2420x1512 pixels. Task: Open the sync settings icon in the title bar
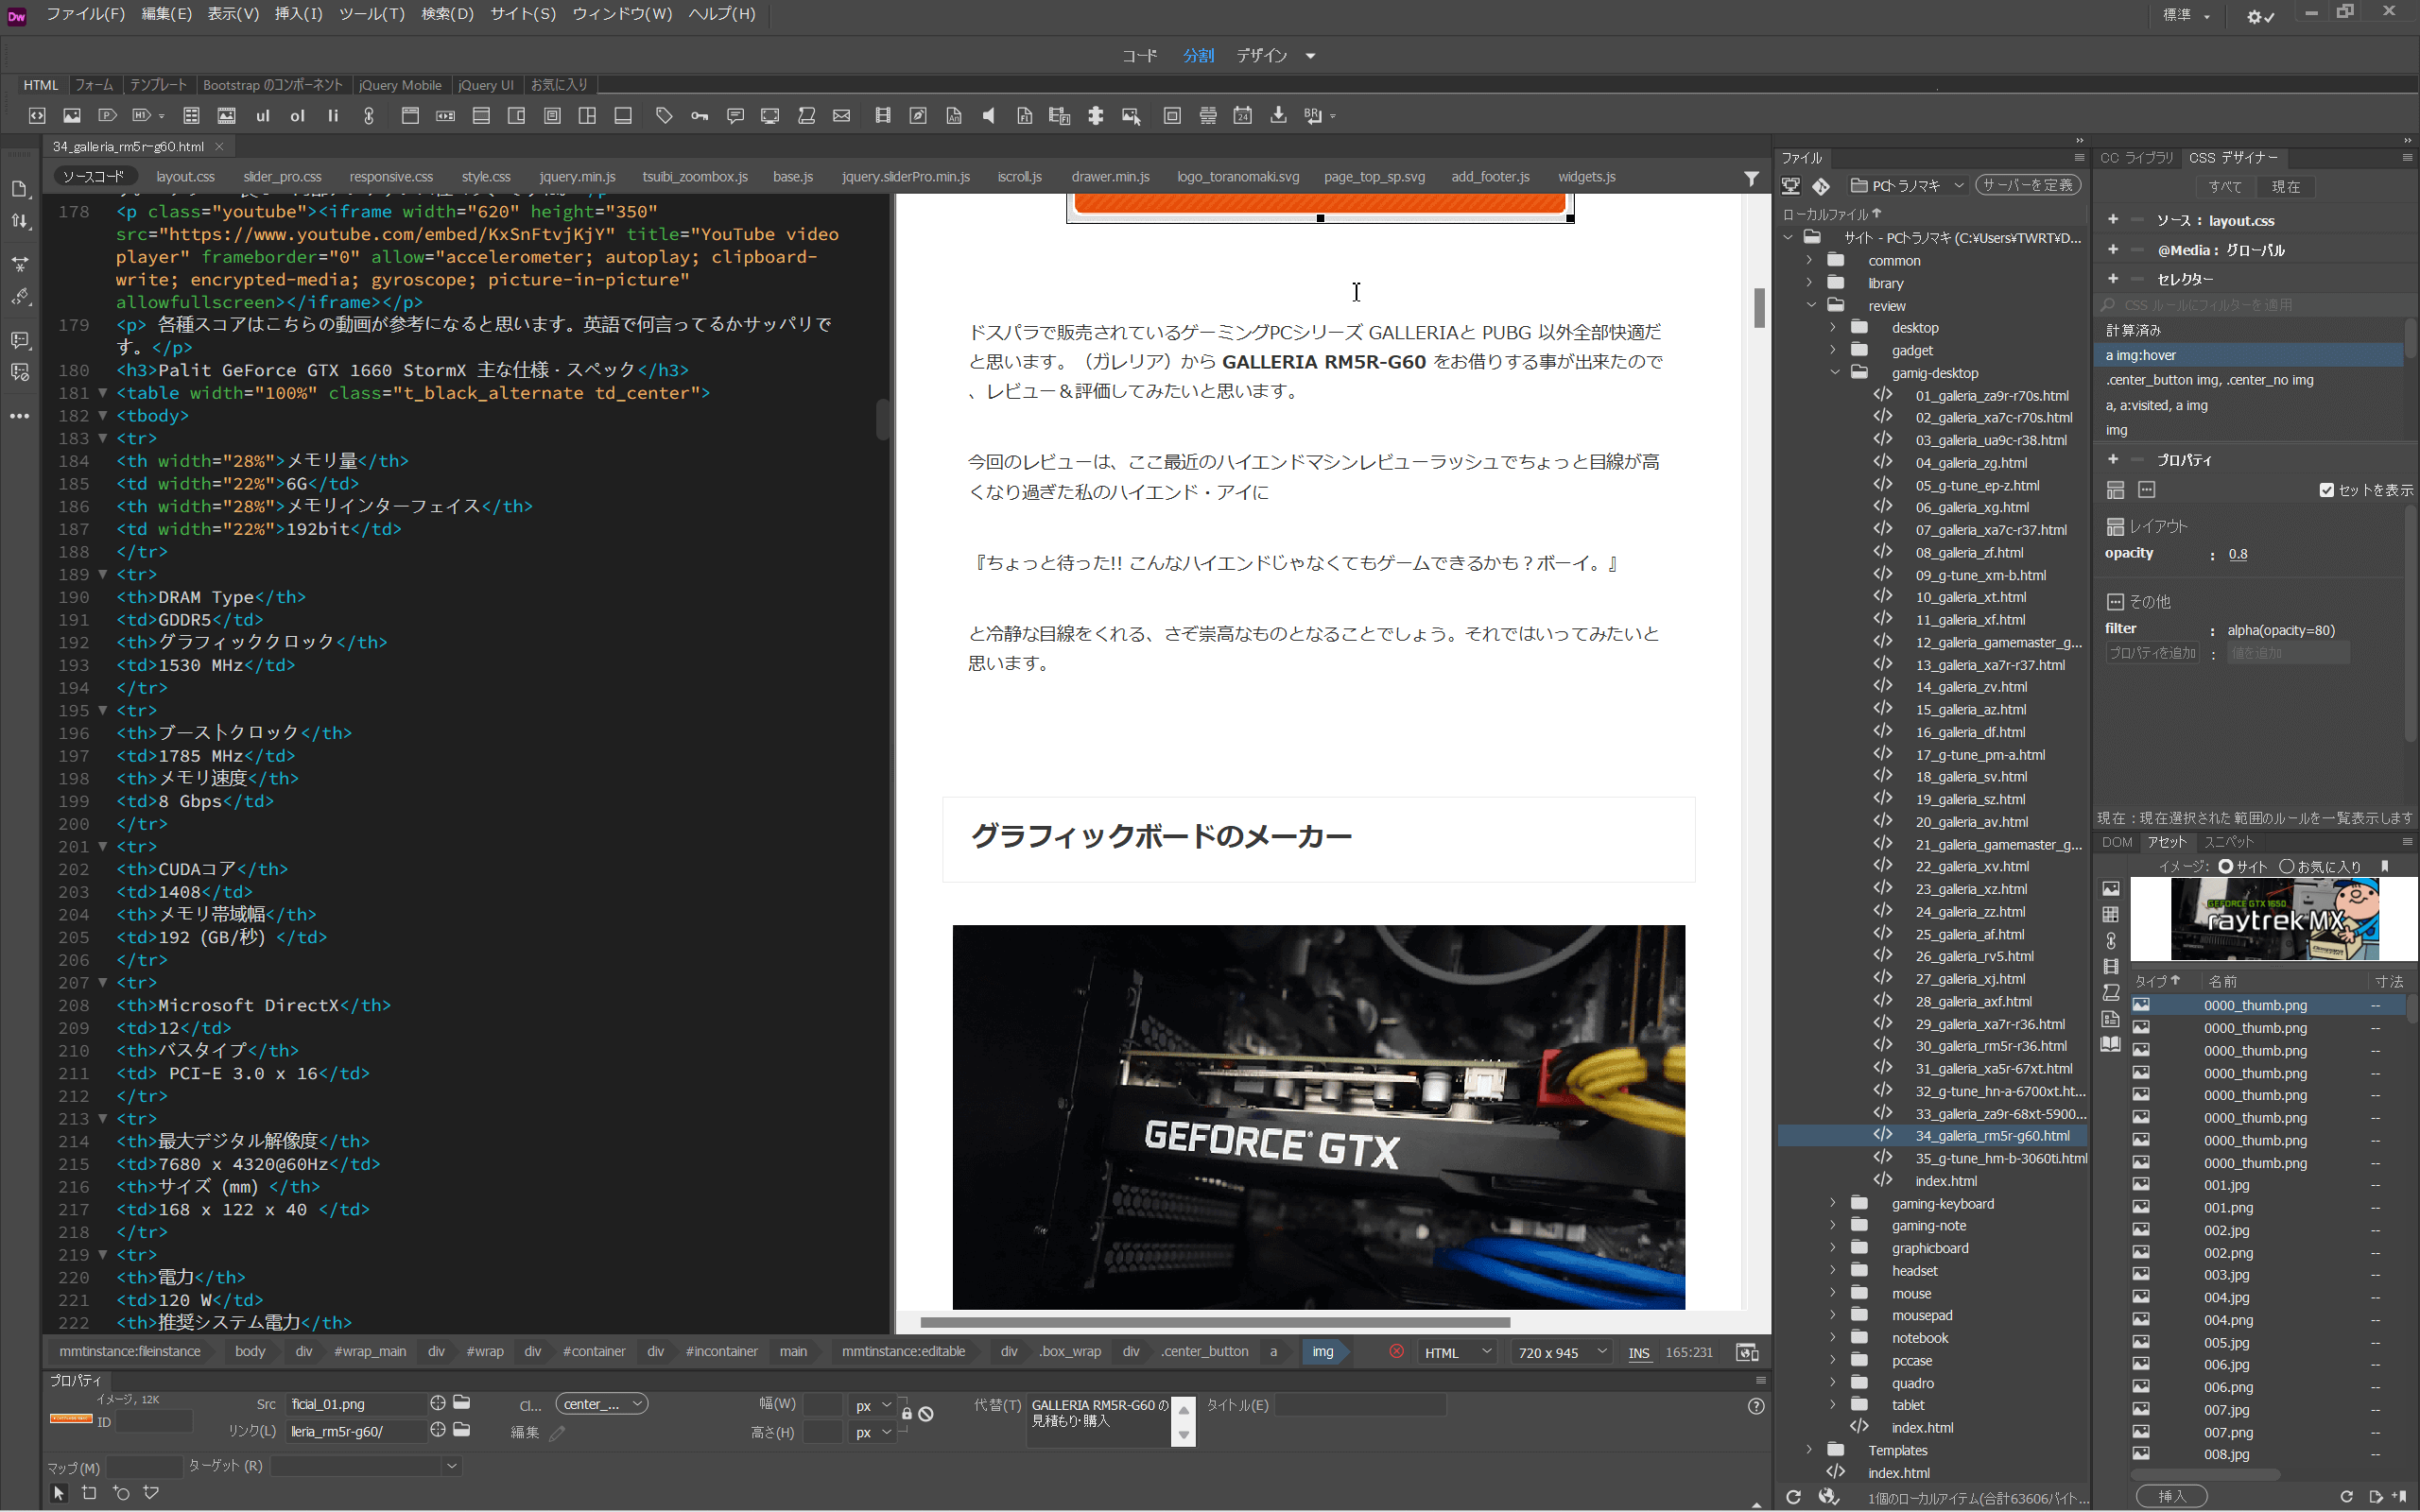[2261, 16]
